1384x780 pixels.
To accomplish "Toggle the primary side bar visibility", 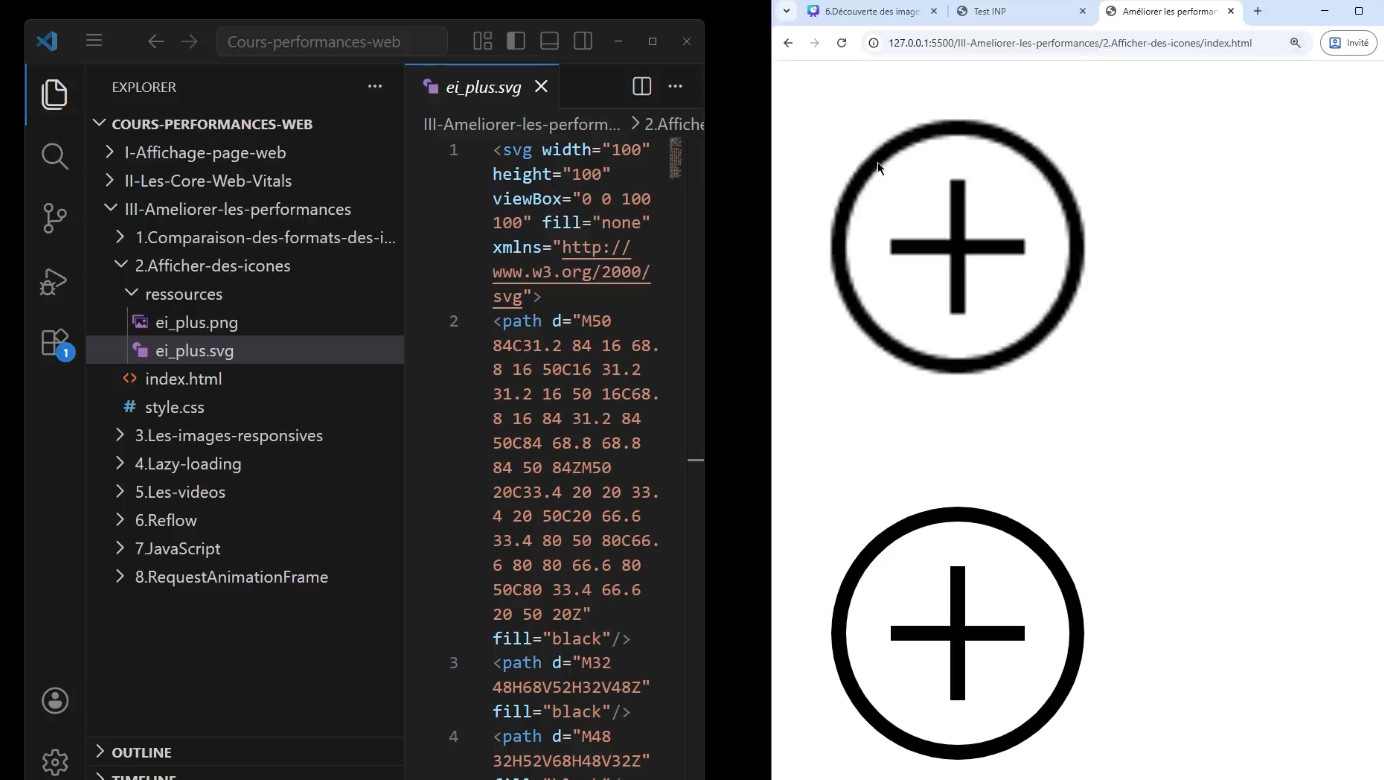I will coord(516,41).
